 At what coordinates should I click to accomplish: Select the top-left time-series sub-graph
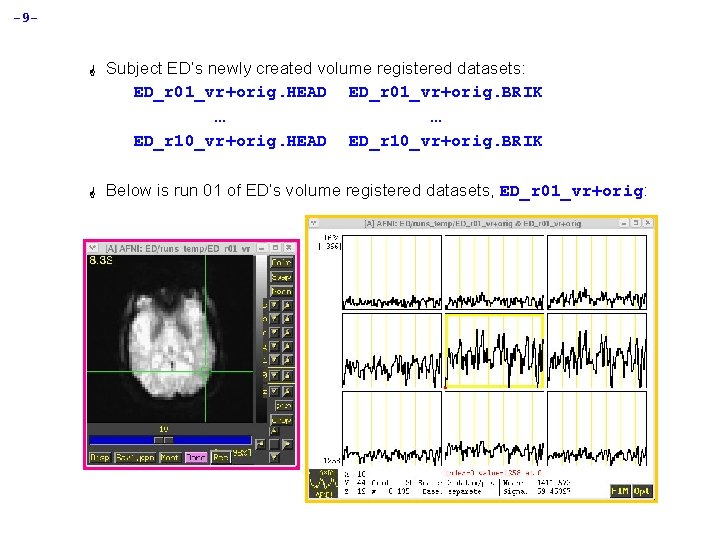tap(392, 272)
